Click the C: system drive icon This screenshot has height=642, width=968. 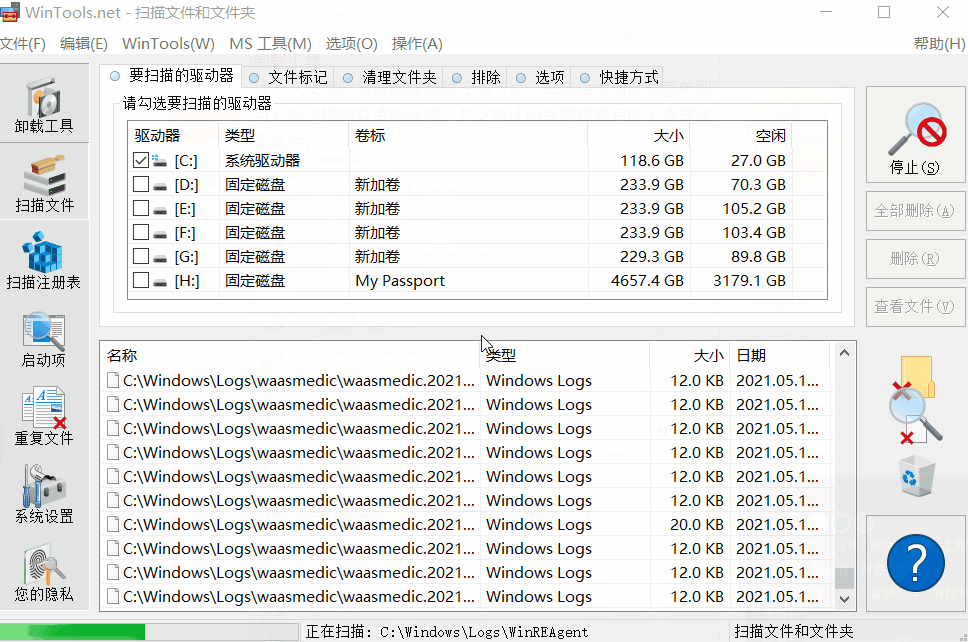point(159,161)
